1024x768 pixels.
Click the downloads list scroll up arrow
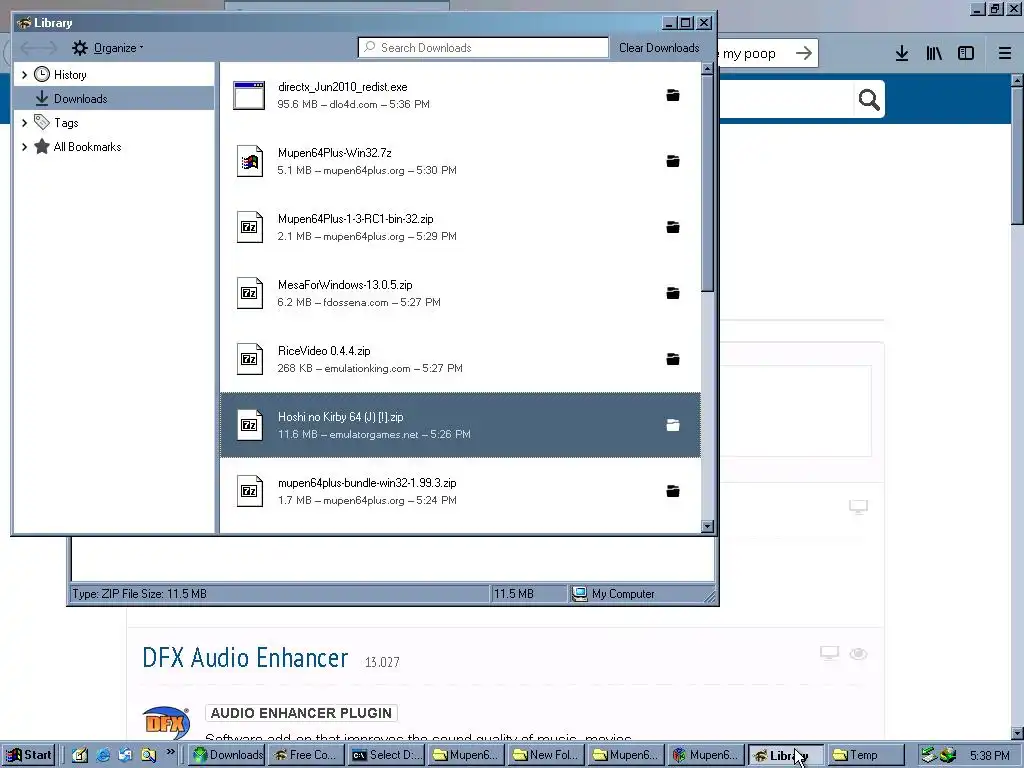(x=708, y=69)
